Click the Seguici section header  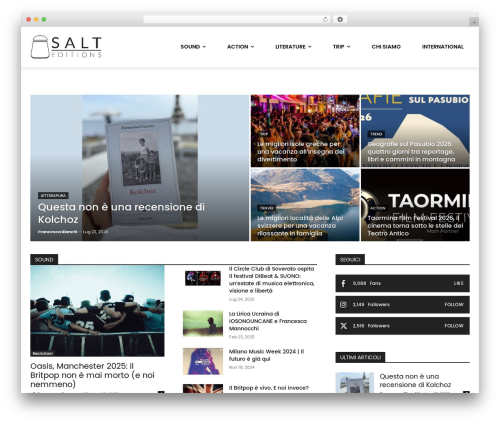[x=350, y=259]
